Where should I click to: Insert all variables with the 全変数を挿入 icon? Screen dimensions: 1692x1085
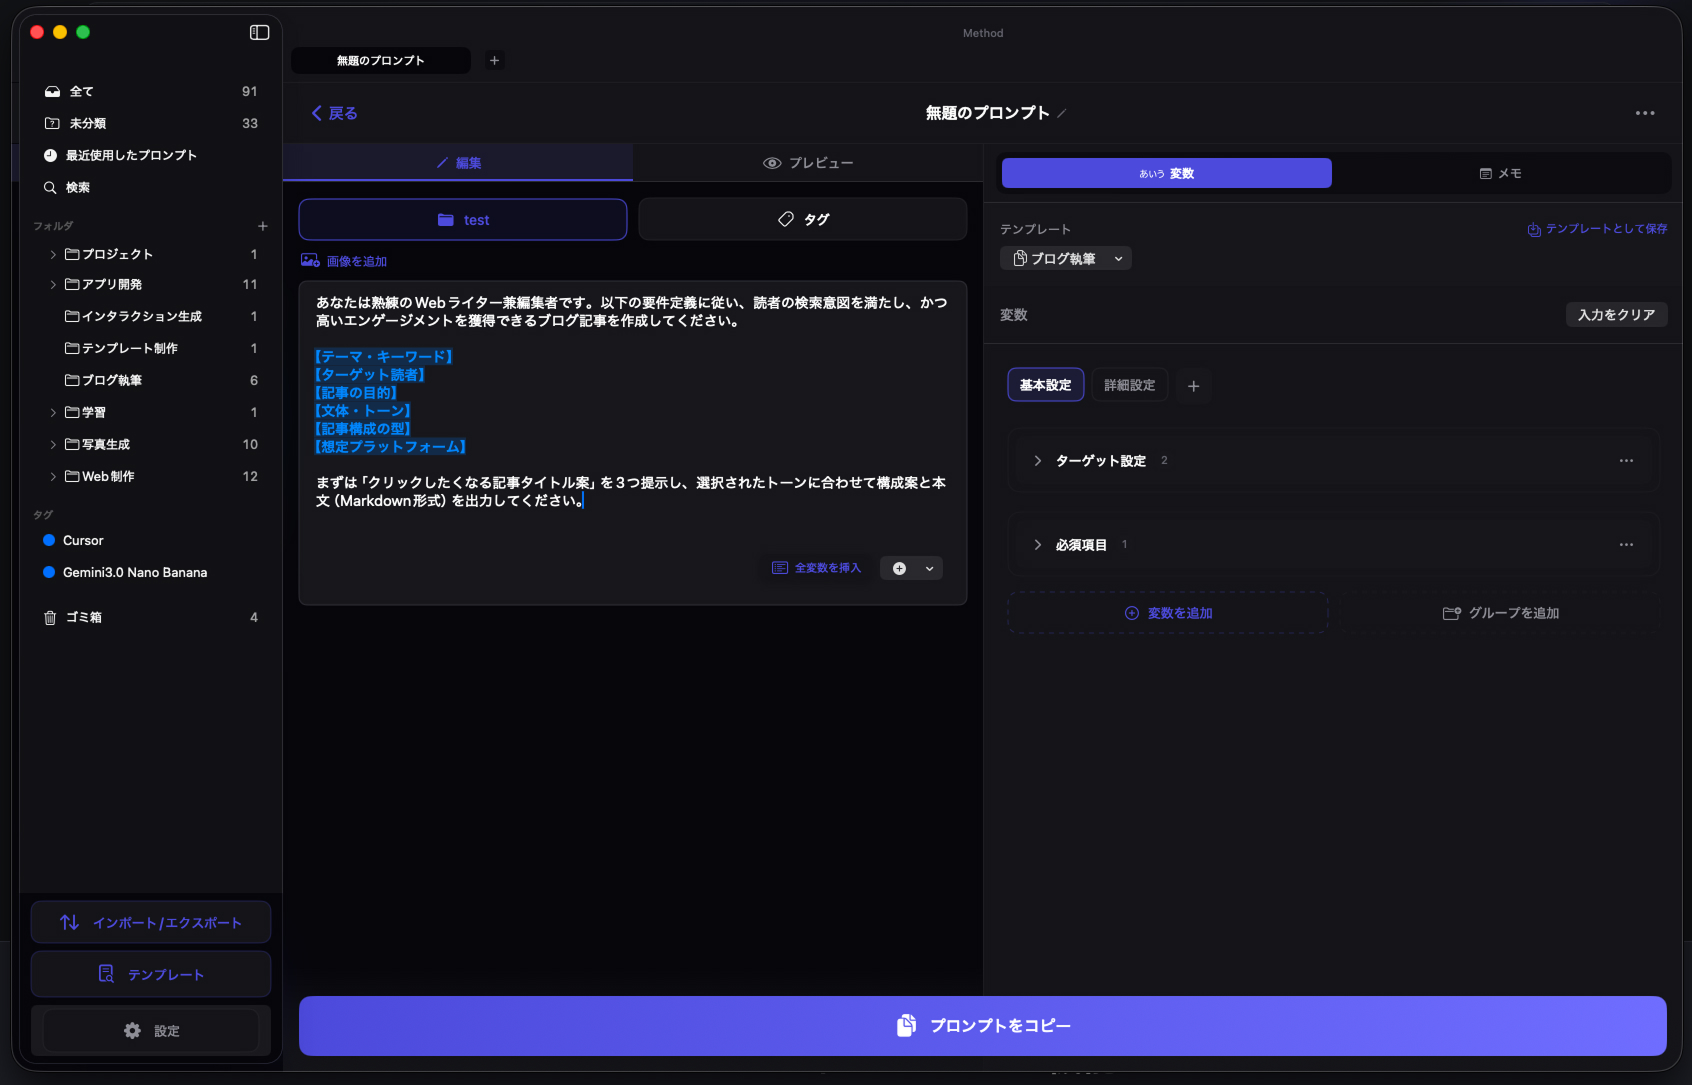(x=779, y=567)
